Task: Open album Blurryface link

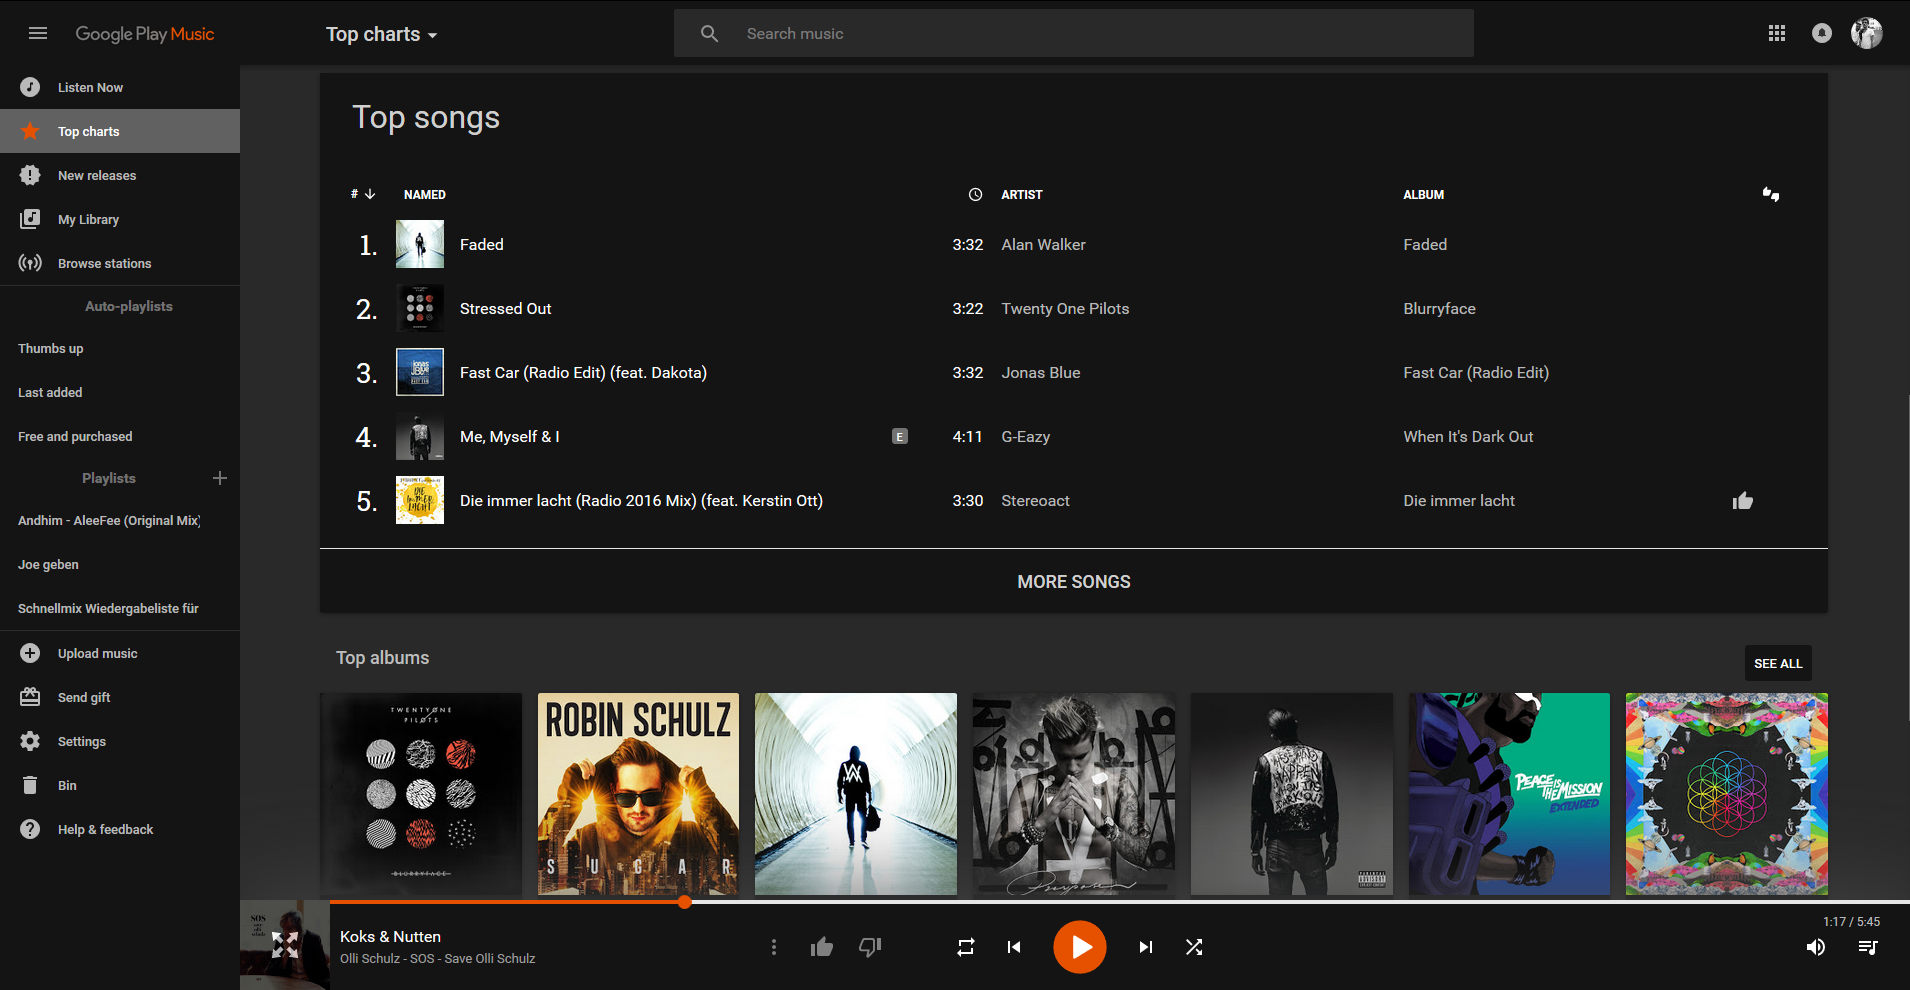Action: click(1439, 308)
